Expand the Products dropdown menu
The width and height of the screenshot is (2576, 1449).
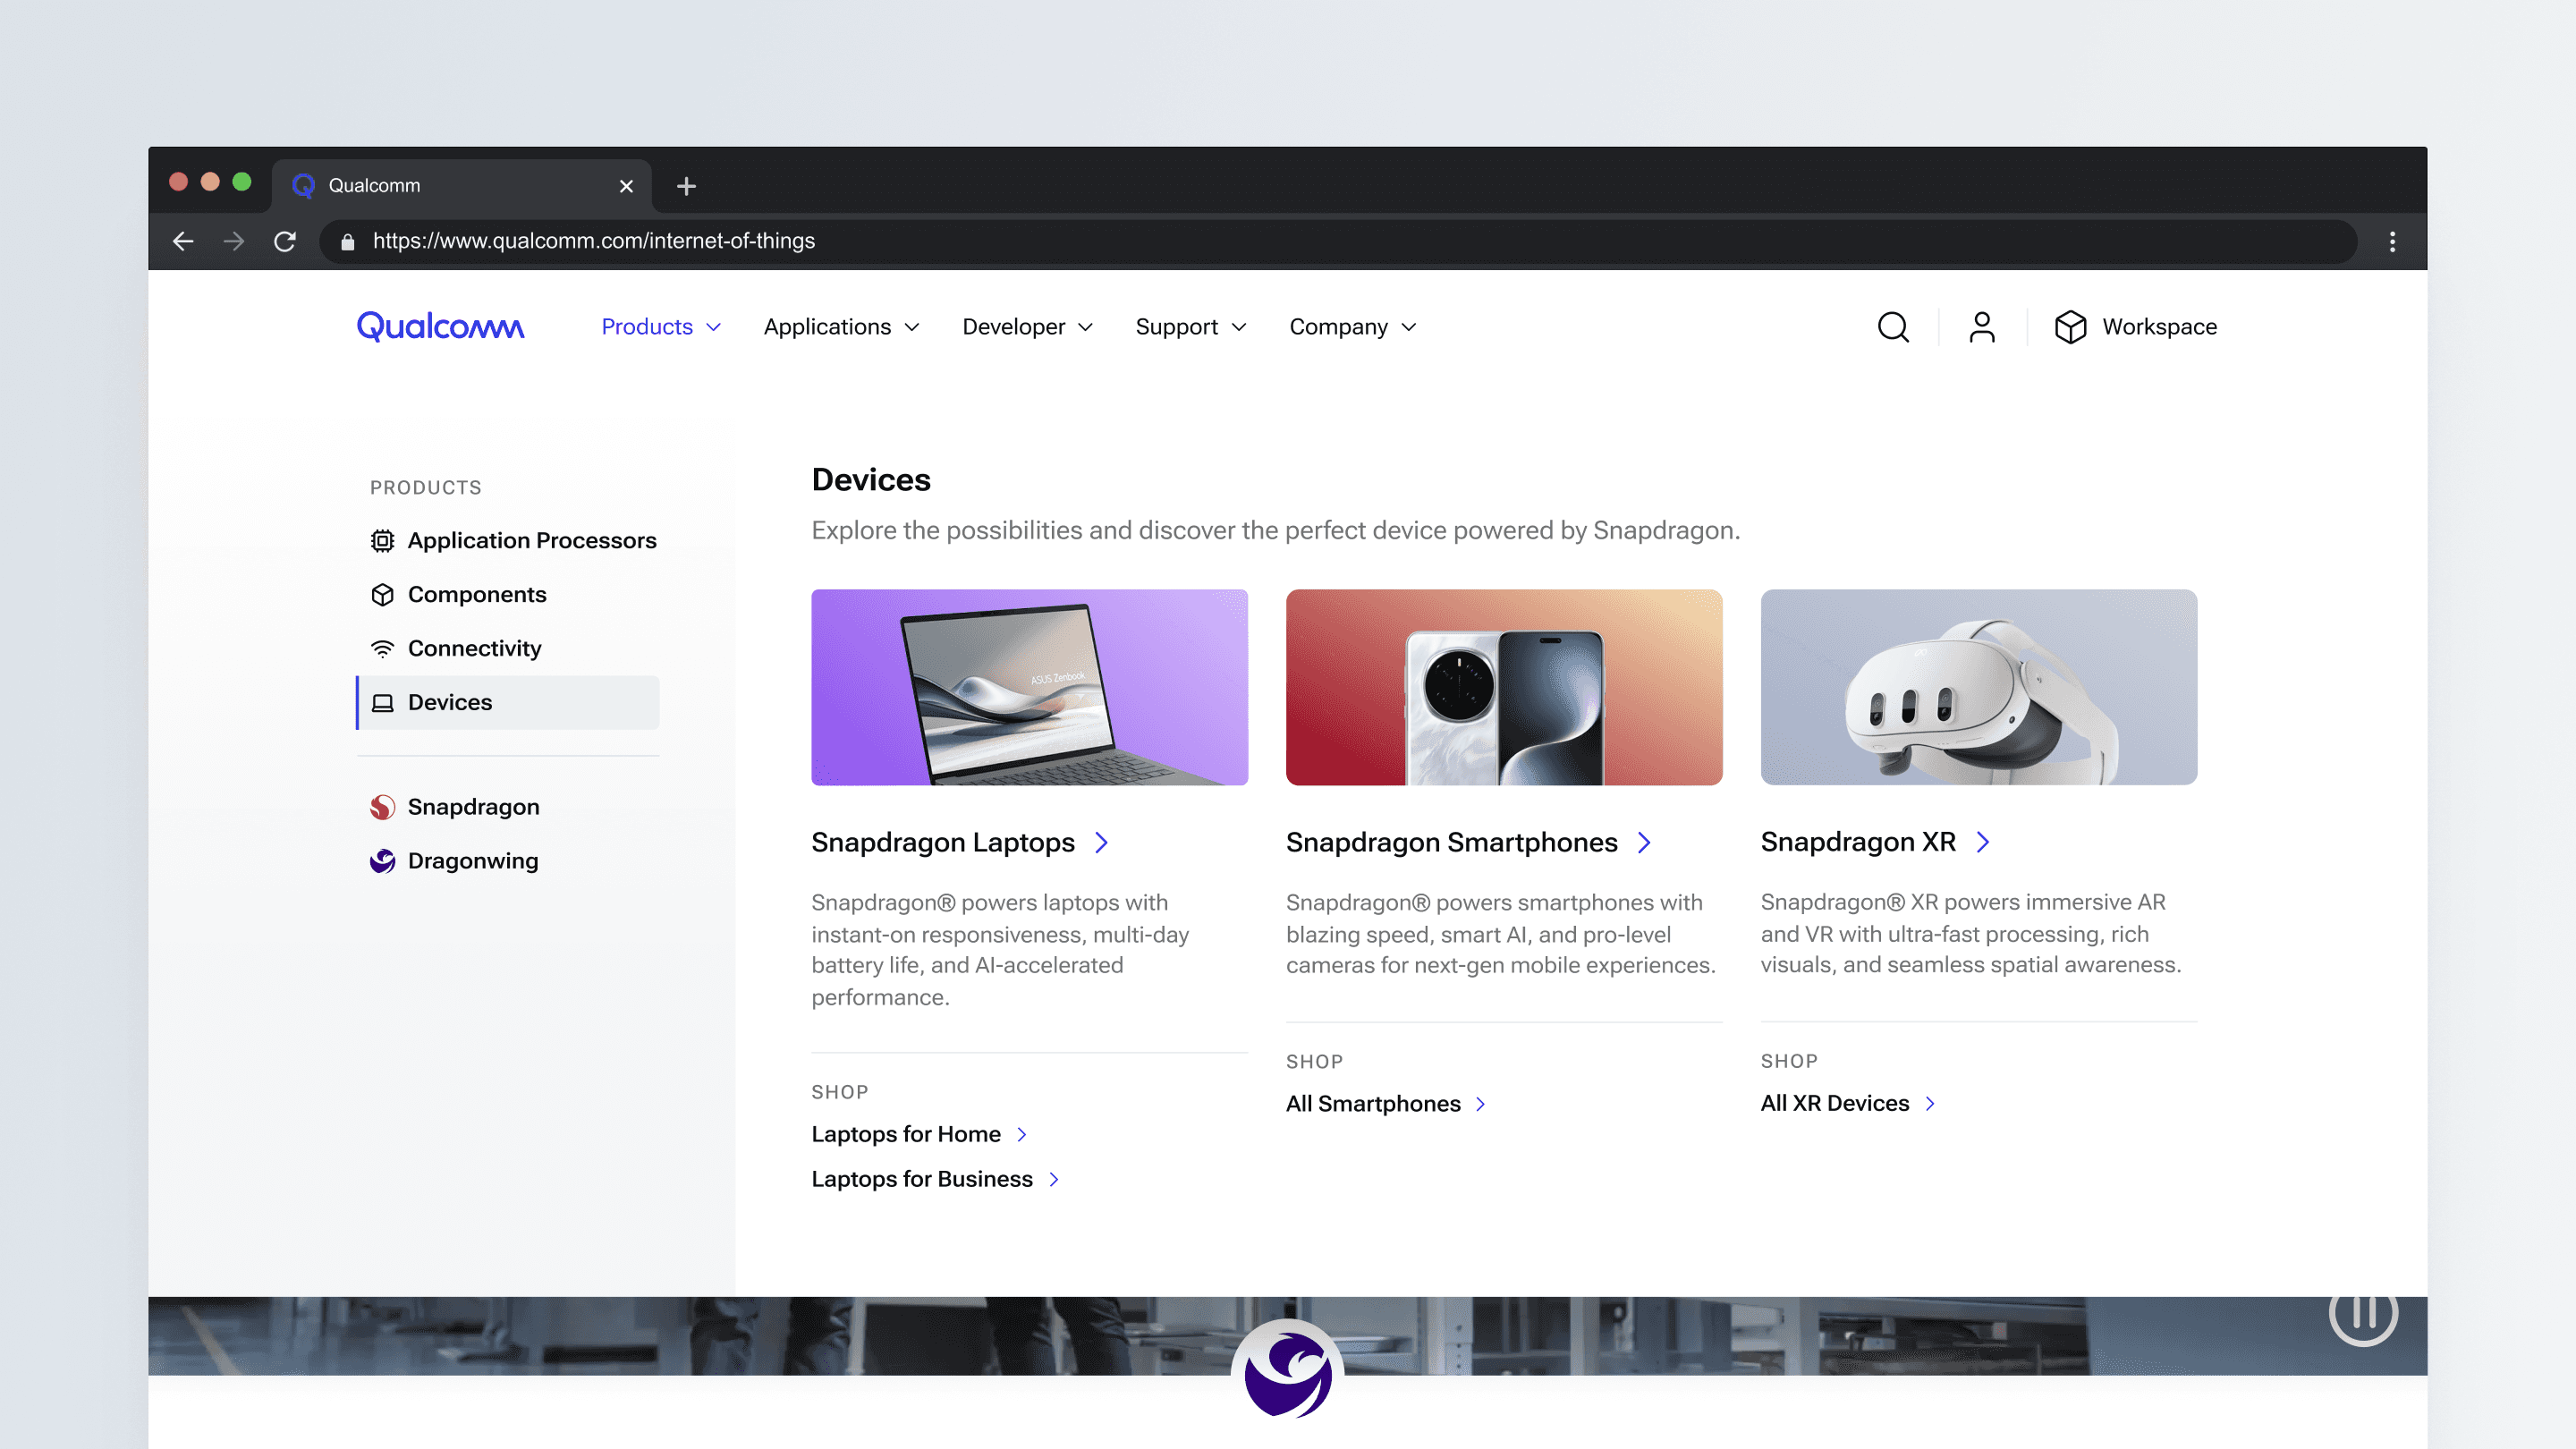tap(660, 327)
